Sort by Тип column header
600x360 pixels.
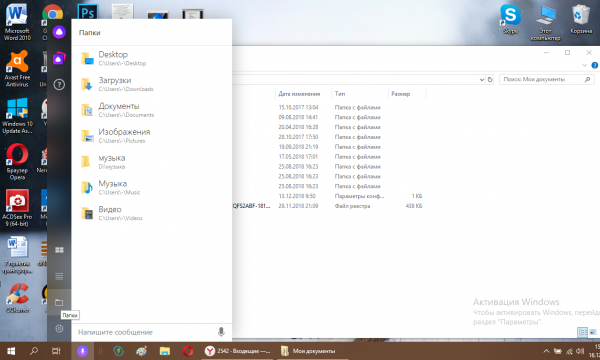tap(360, 94)
